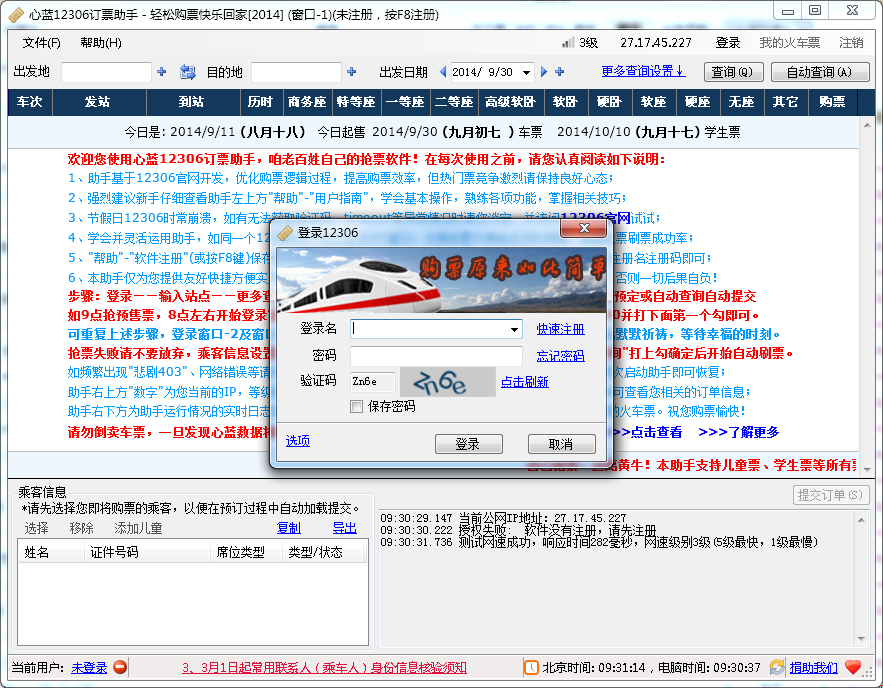Click the 证件号码 passenger column header
Image resolution: width=883 pixels, height=688 pixels.
148,552
